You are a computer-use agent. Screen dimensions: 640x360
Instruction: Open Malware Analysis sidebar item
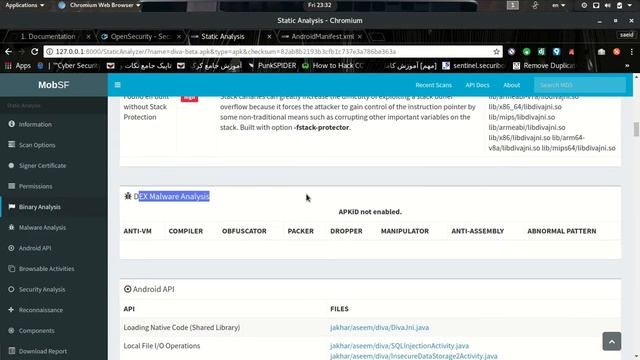42,227
